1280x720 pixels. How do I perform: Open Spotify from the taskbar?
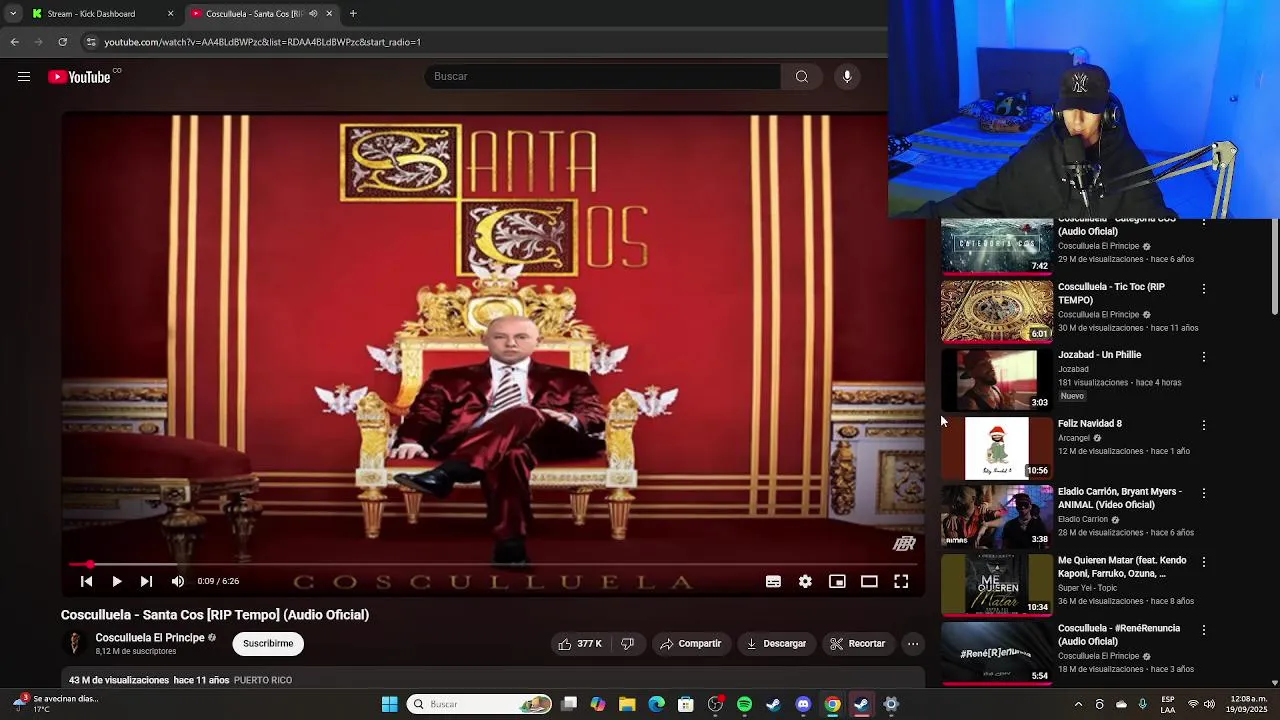pyautogui.click(x=744, y=704)
